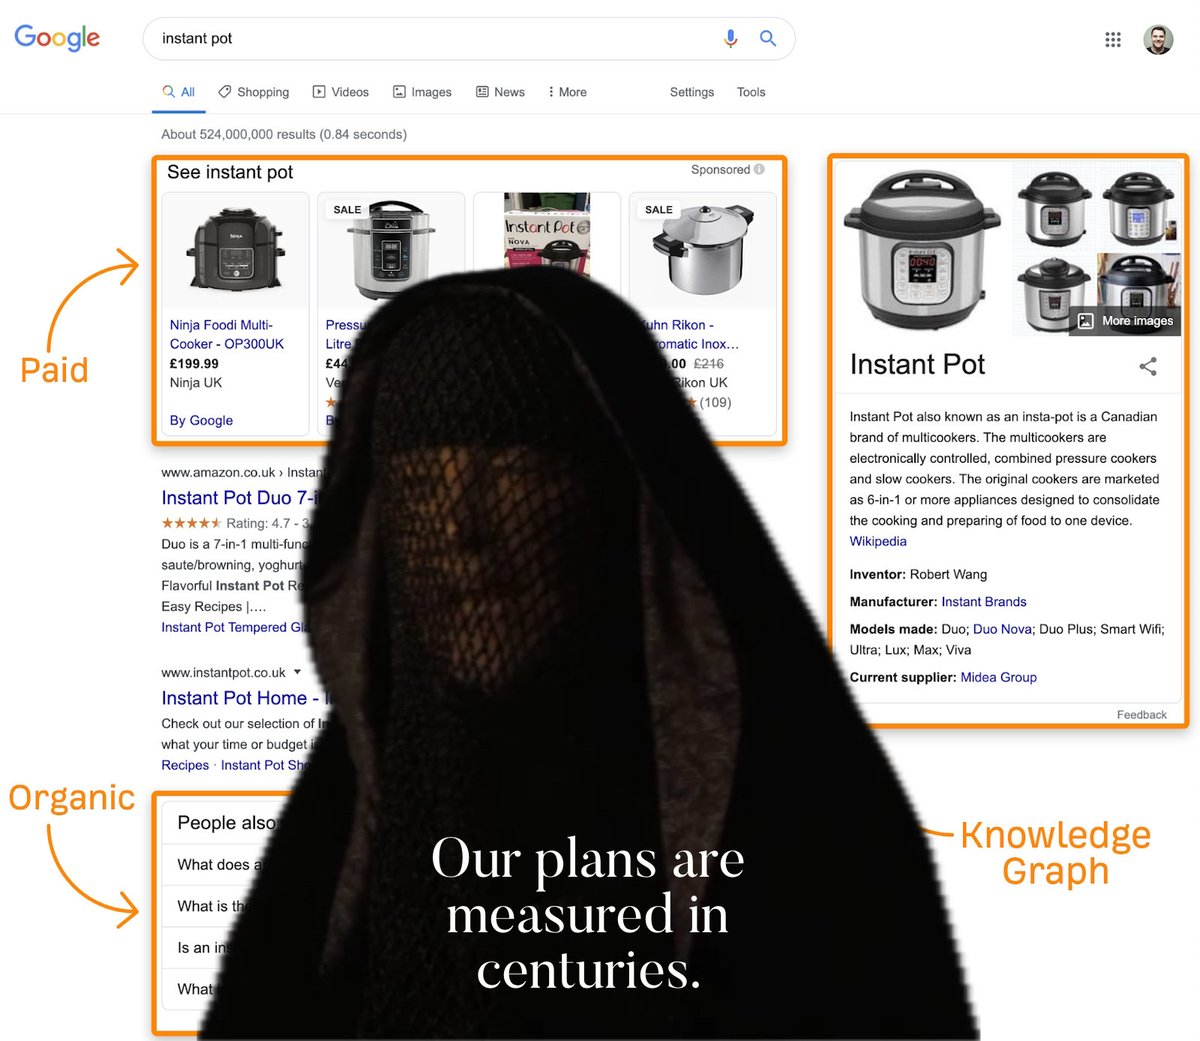Open the Settings menu
Viewport: 1200px width, 1041px height.
coord(692,92)
